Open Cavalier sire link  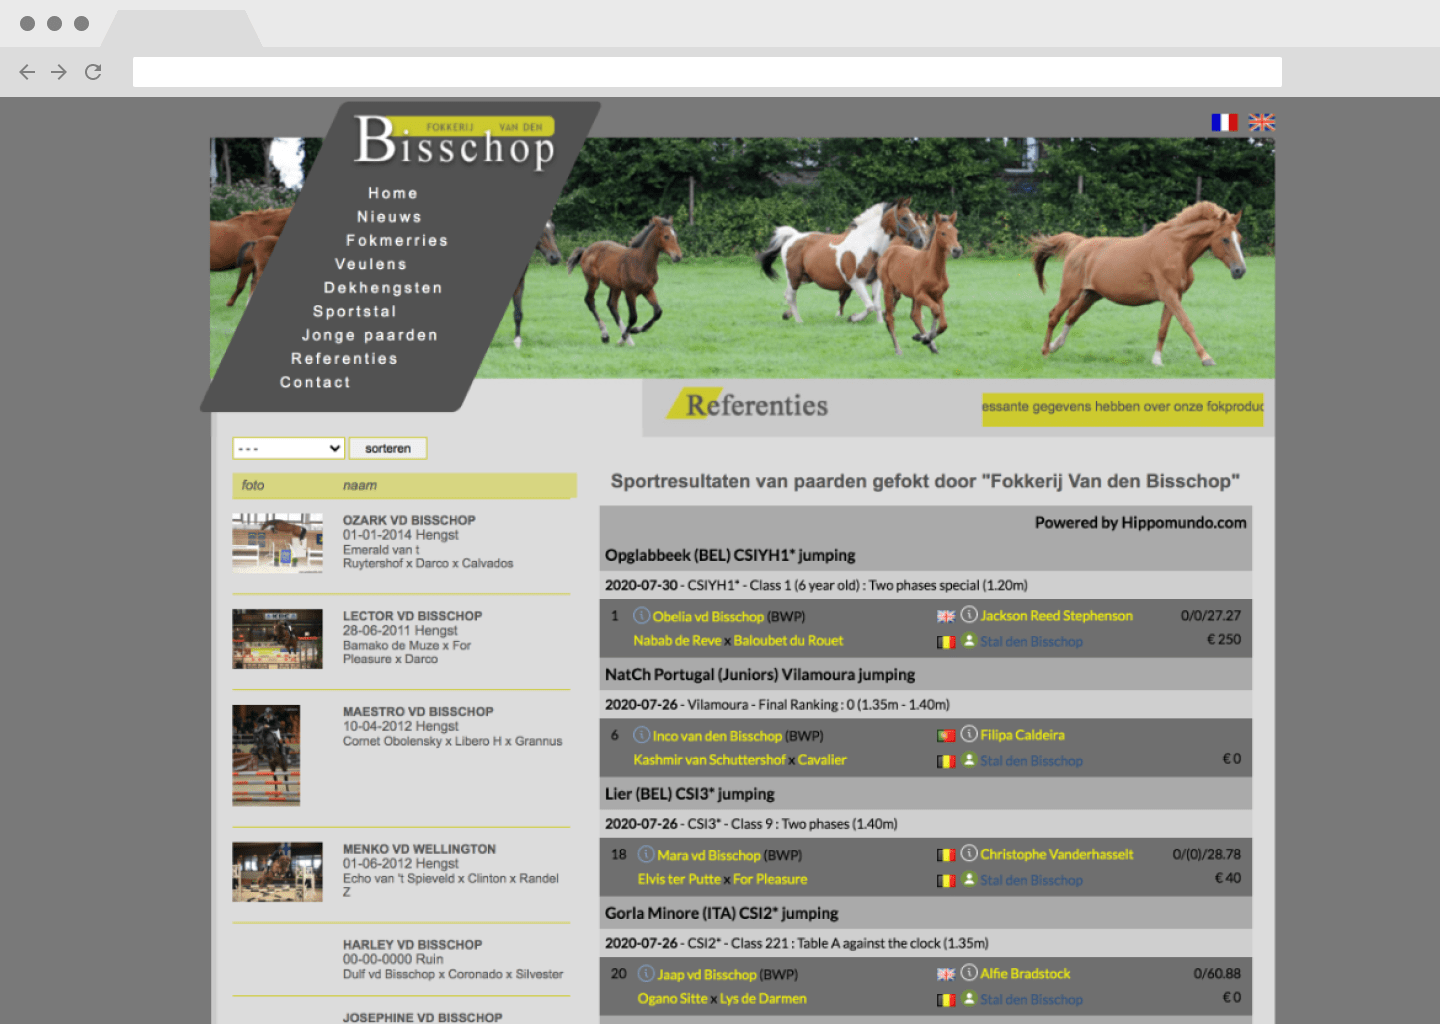[x=822, y=760]
